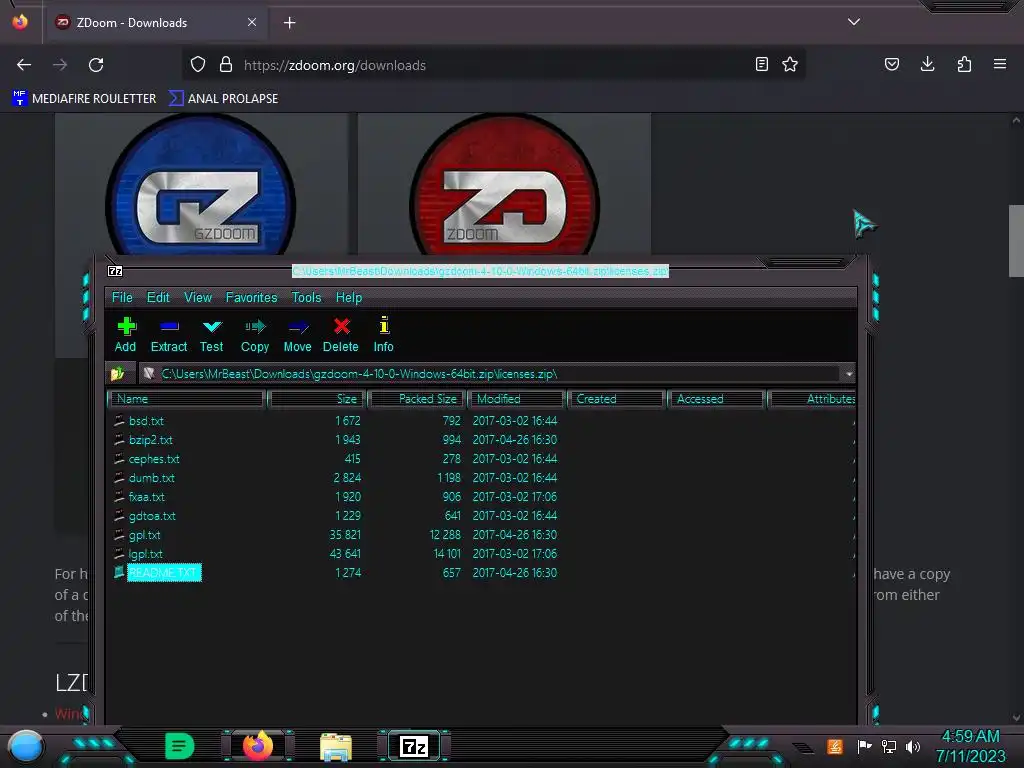Reload the ZDoom downloads page

(x=96, y=65)
